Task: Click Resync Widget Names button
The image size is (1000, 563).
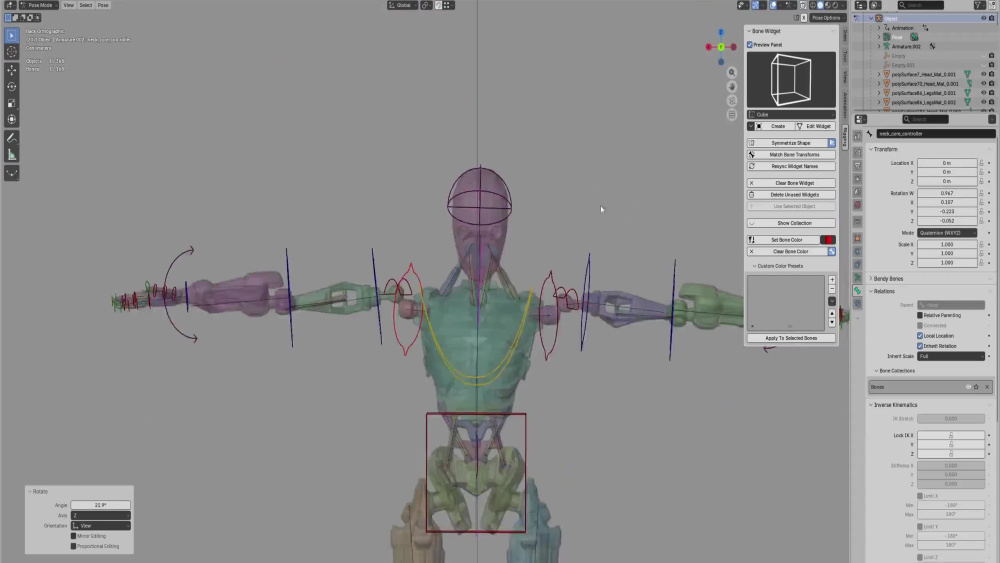Action: pyautogui.click(x=791, y=166)
